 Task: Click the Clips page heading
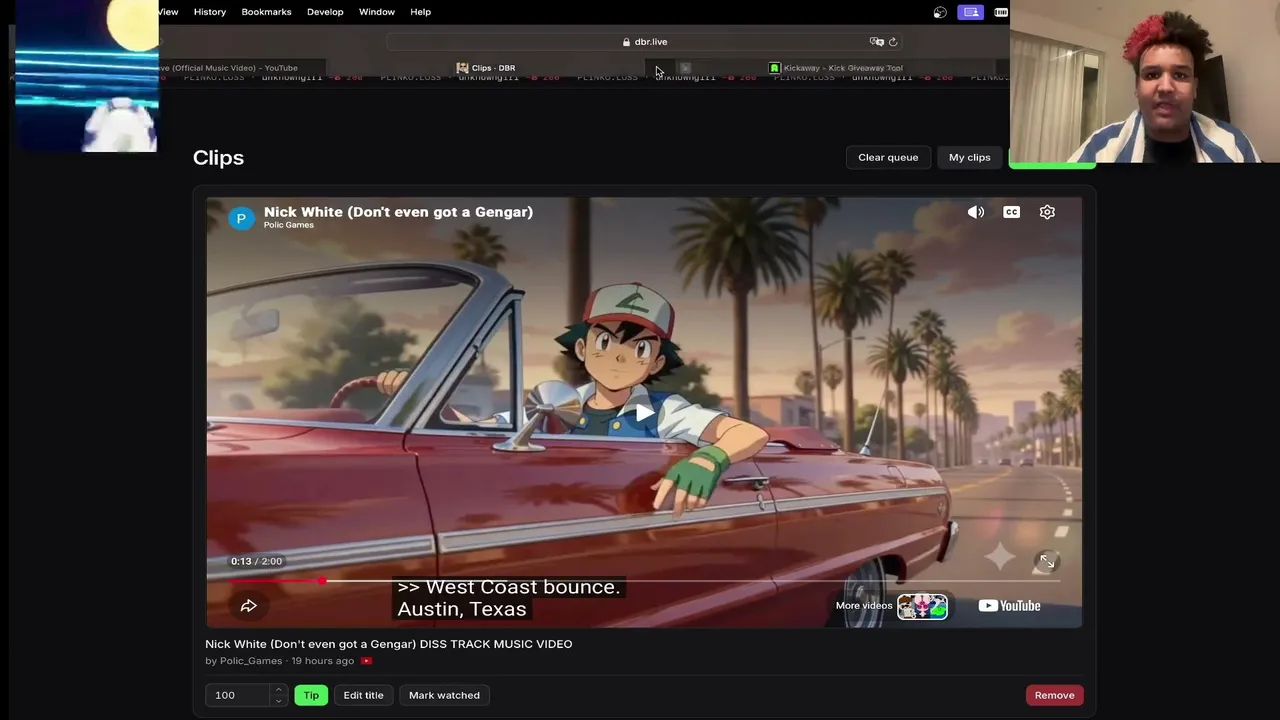[218, 158]
